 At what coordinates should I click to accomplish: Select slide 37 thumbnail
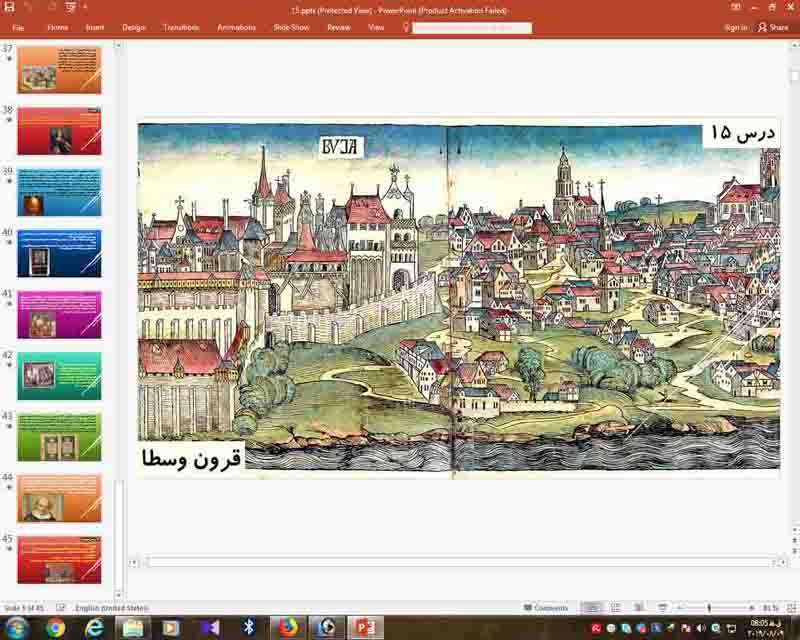pyautogui.click(x=59, y=70)
